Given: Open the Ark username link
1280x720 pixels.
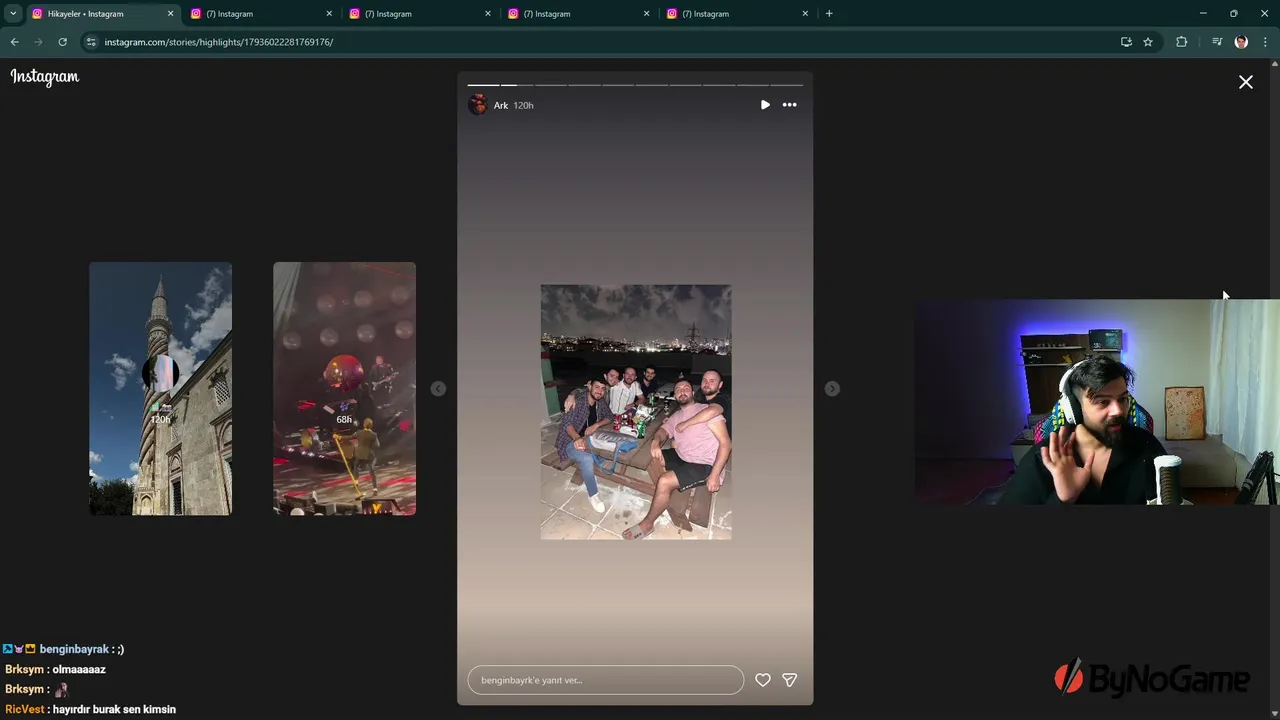Looking at the screenshot, I should (501, 105).
